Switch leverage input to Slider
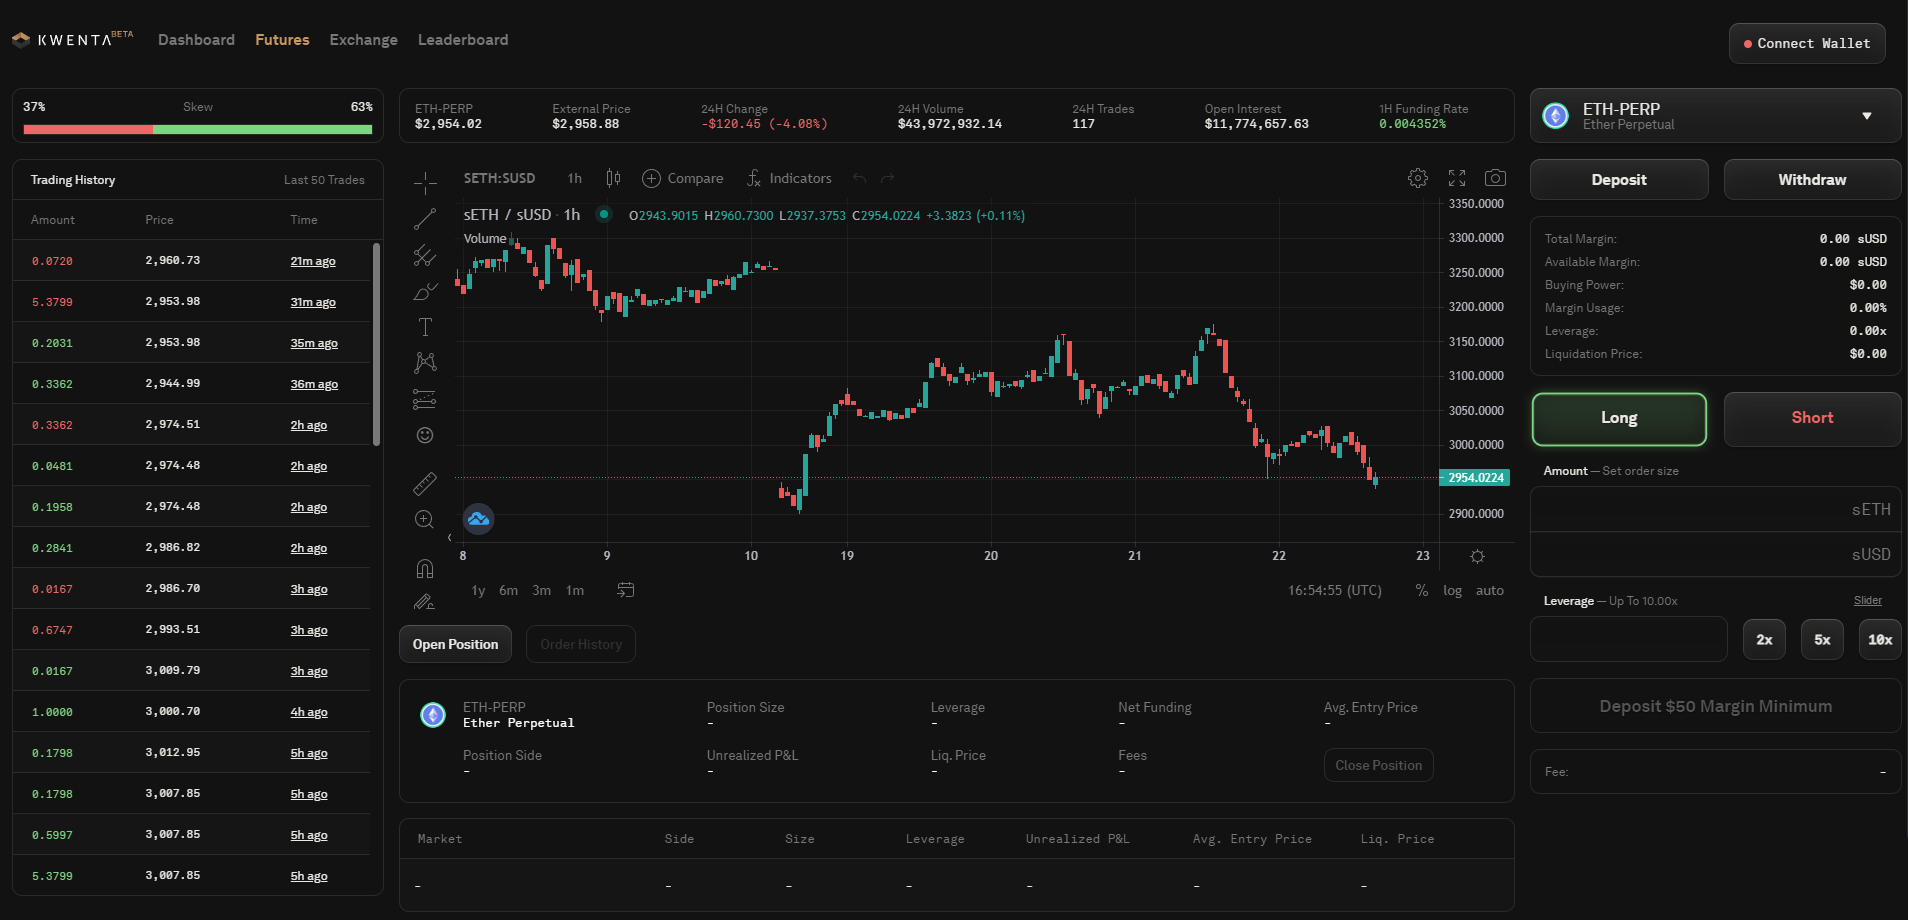The image size is (1908, 920). click(1868, 601)
